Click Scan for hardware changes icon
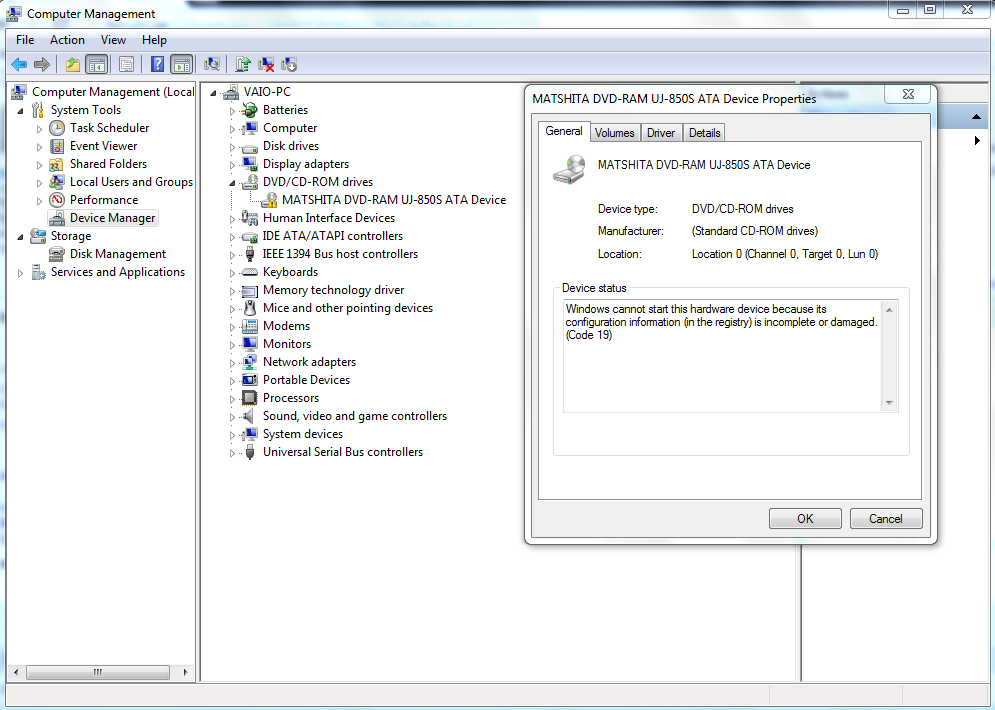This screenshot has width=995, height=710. [x=212, y=64]
